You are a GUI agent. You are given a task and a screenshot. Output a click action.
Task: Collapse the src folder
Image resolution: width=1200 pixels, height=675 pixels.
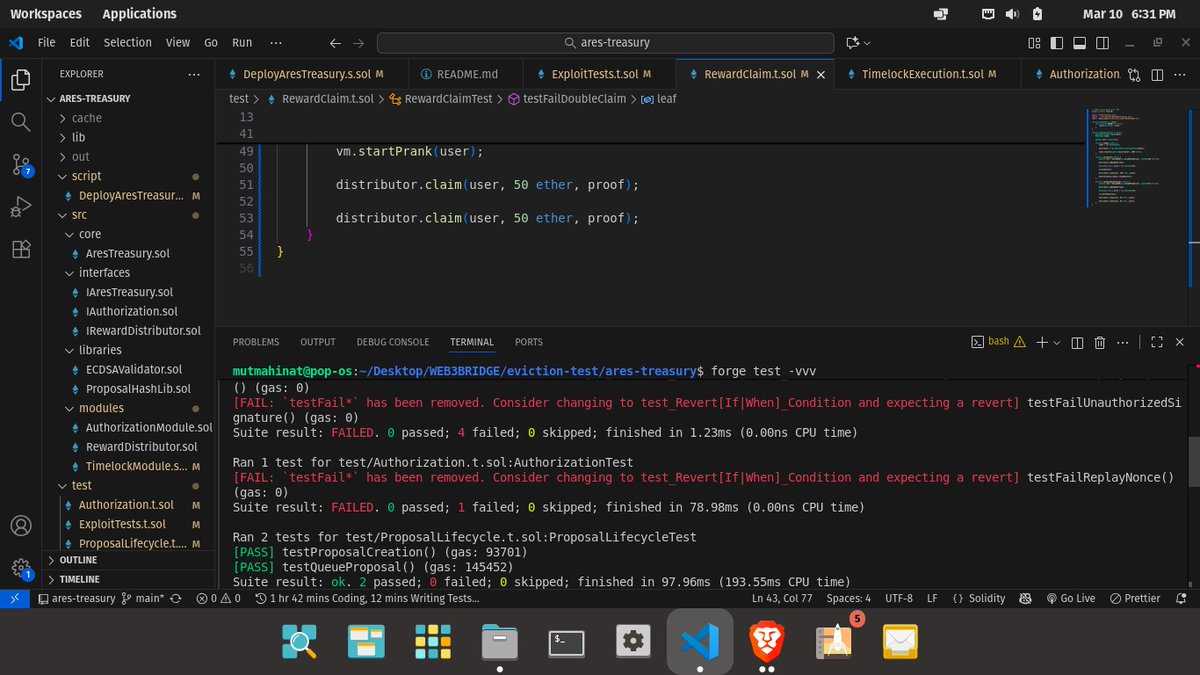coord(129,215)
